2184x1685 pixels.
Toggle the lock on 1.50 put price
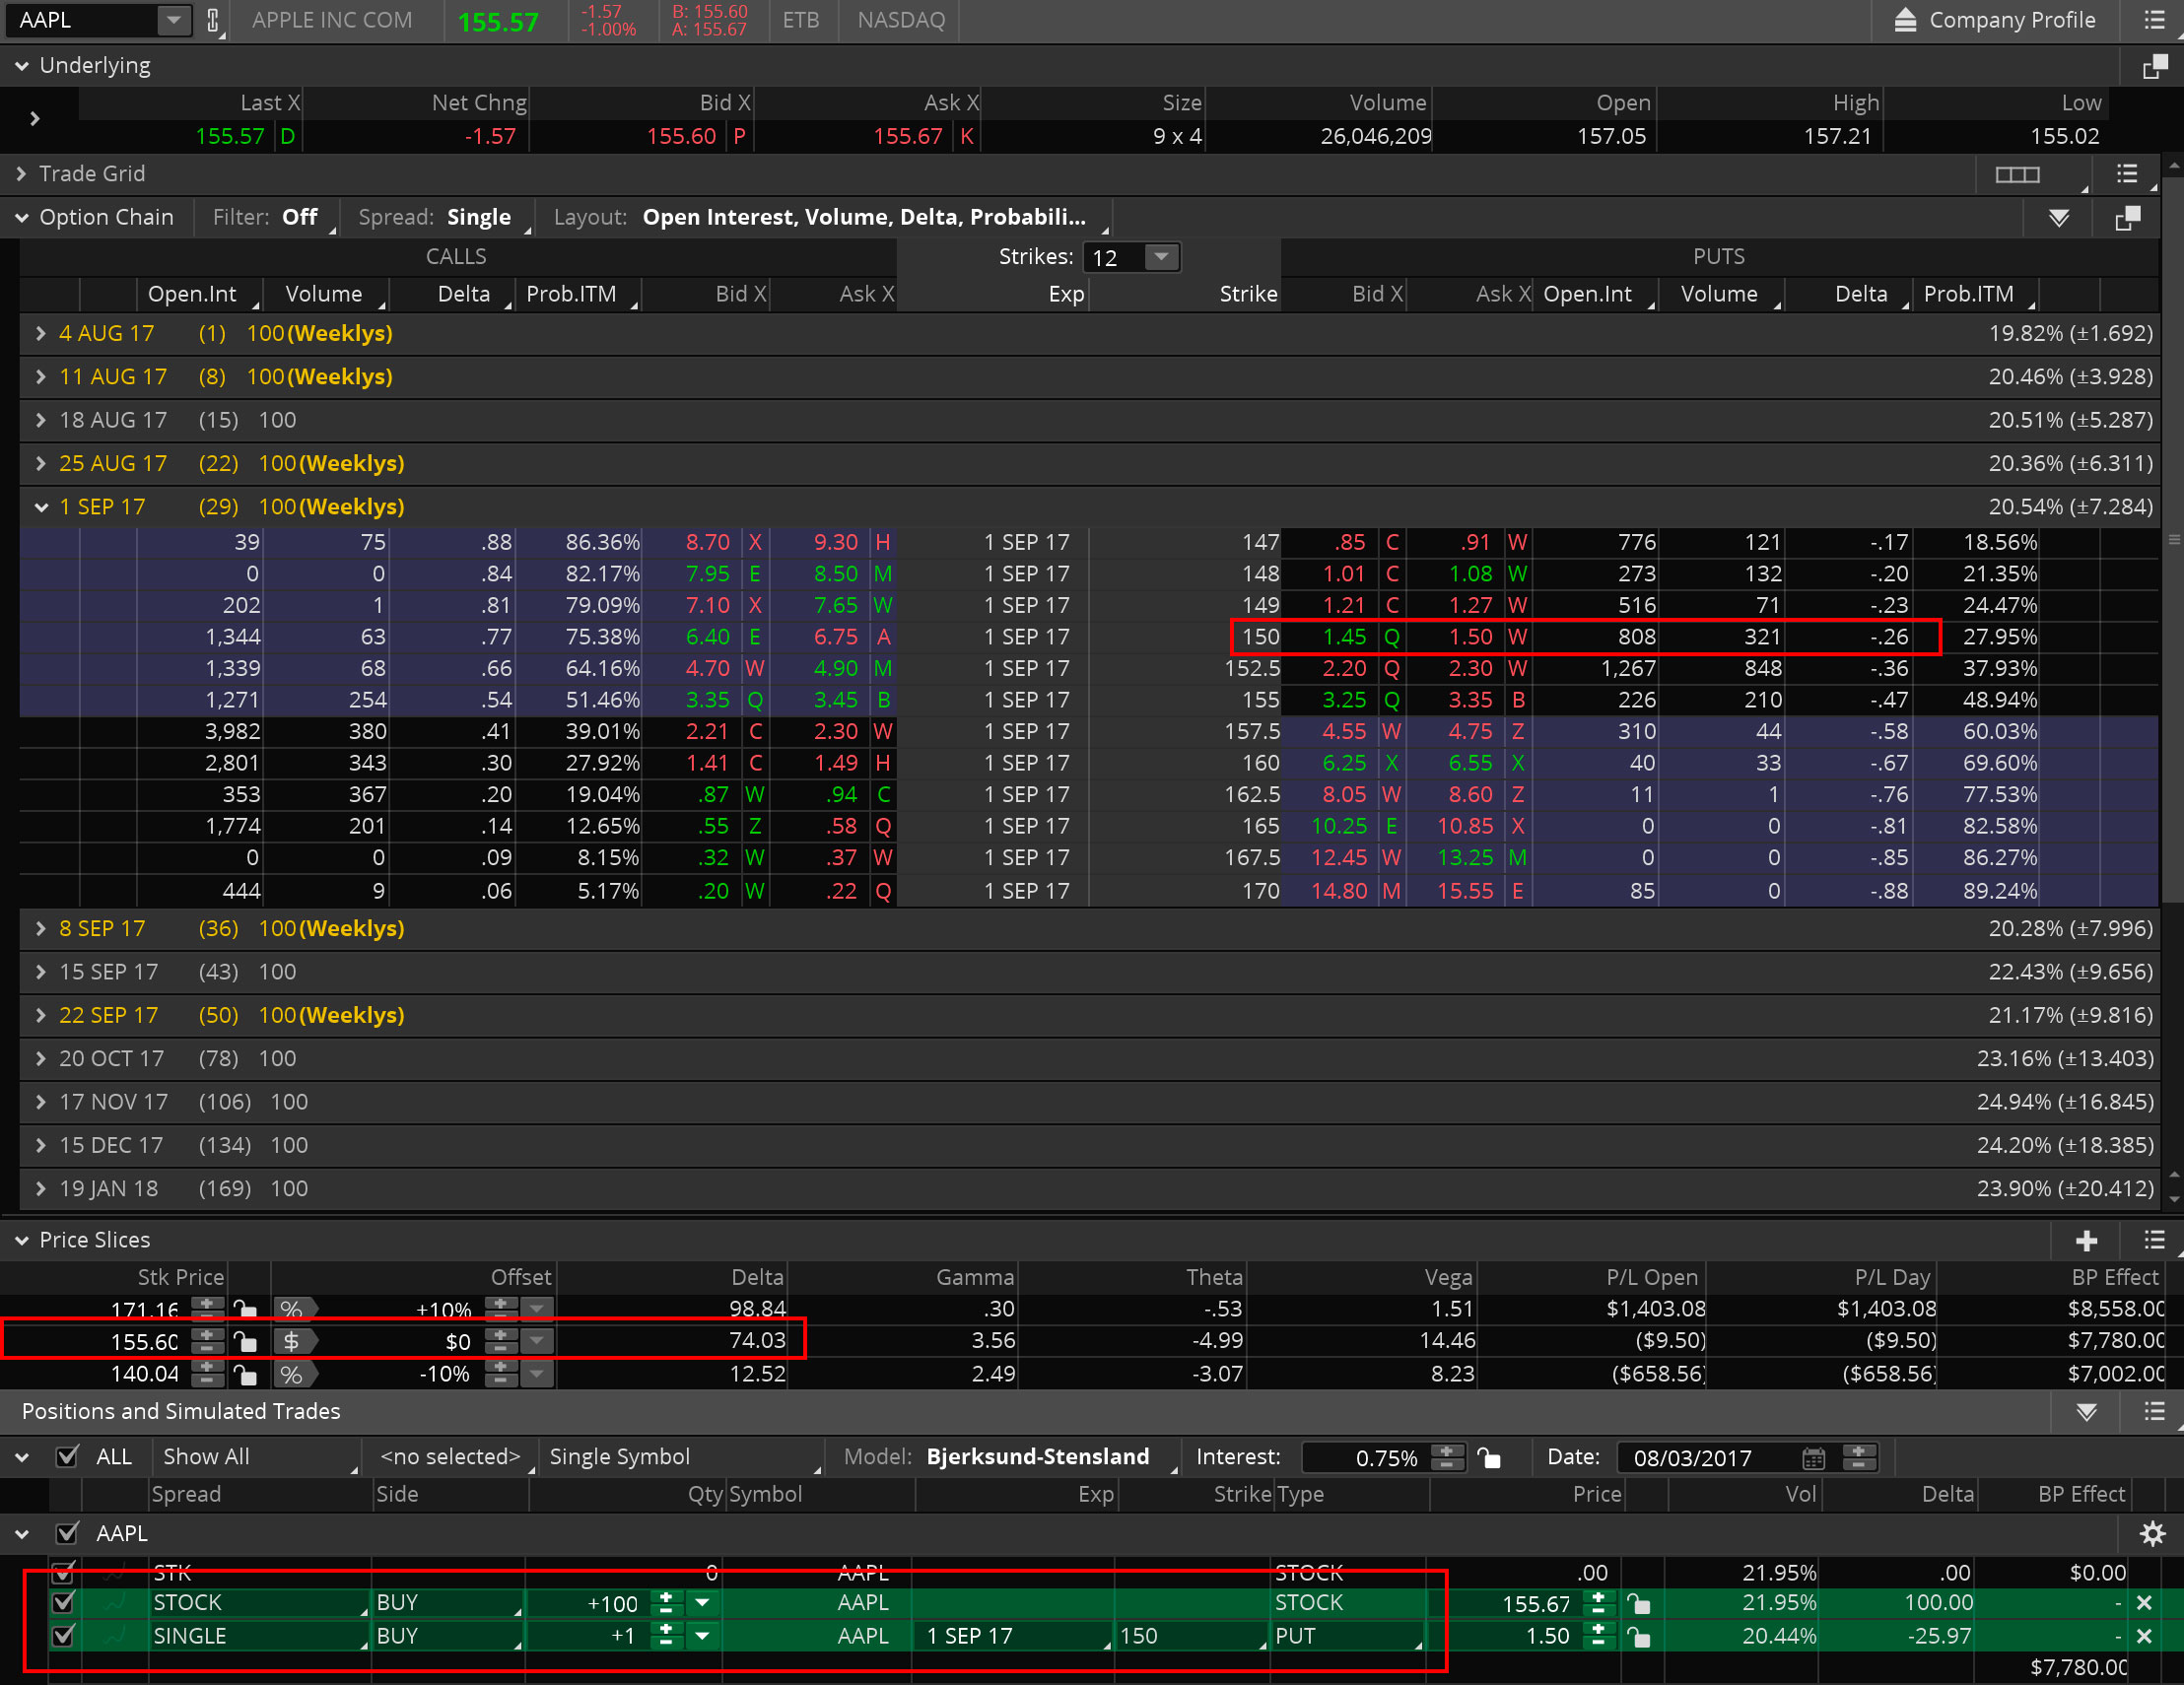pyautogui.click(x=1638, y=1637)
